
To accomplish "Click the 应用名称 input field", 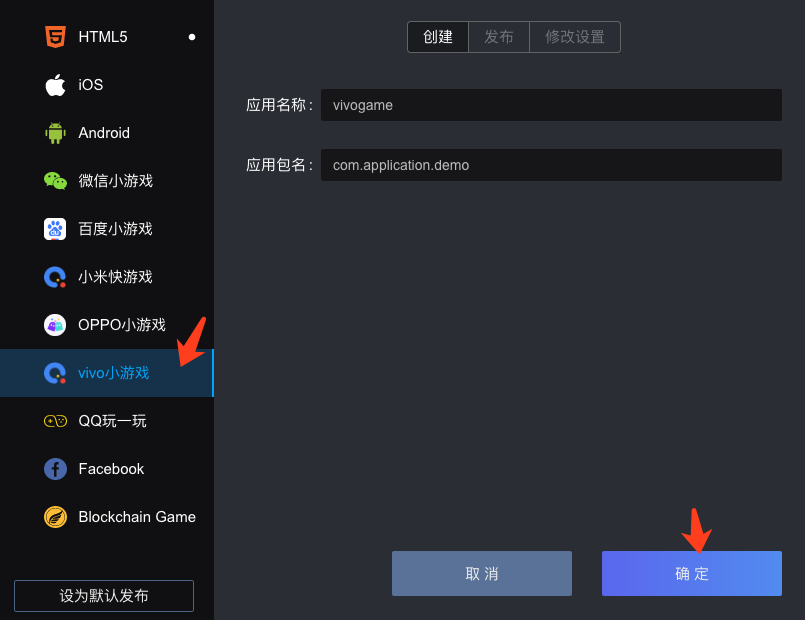I will pos(551,105).
